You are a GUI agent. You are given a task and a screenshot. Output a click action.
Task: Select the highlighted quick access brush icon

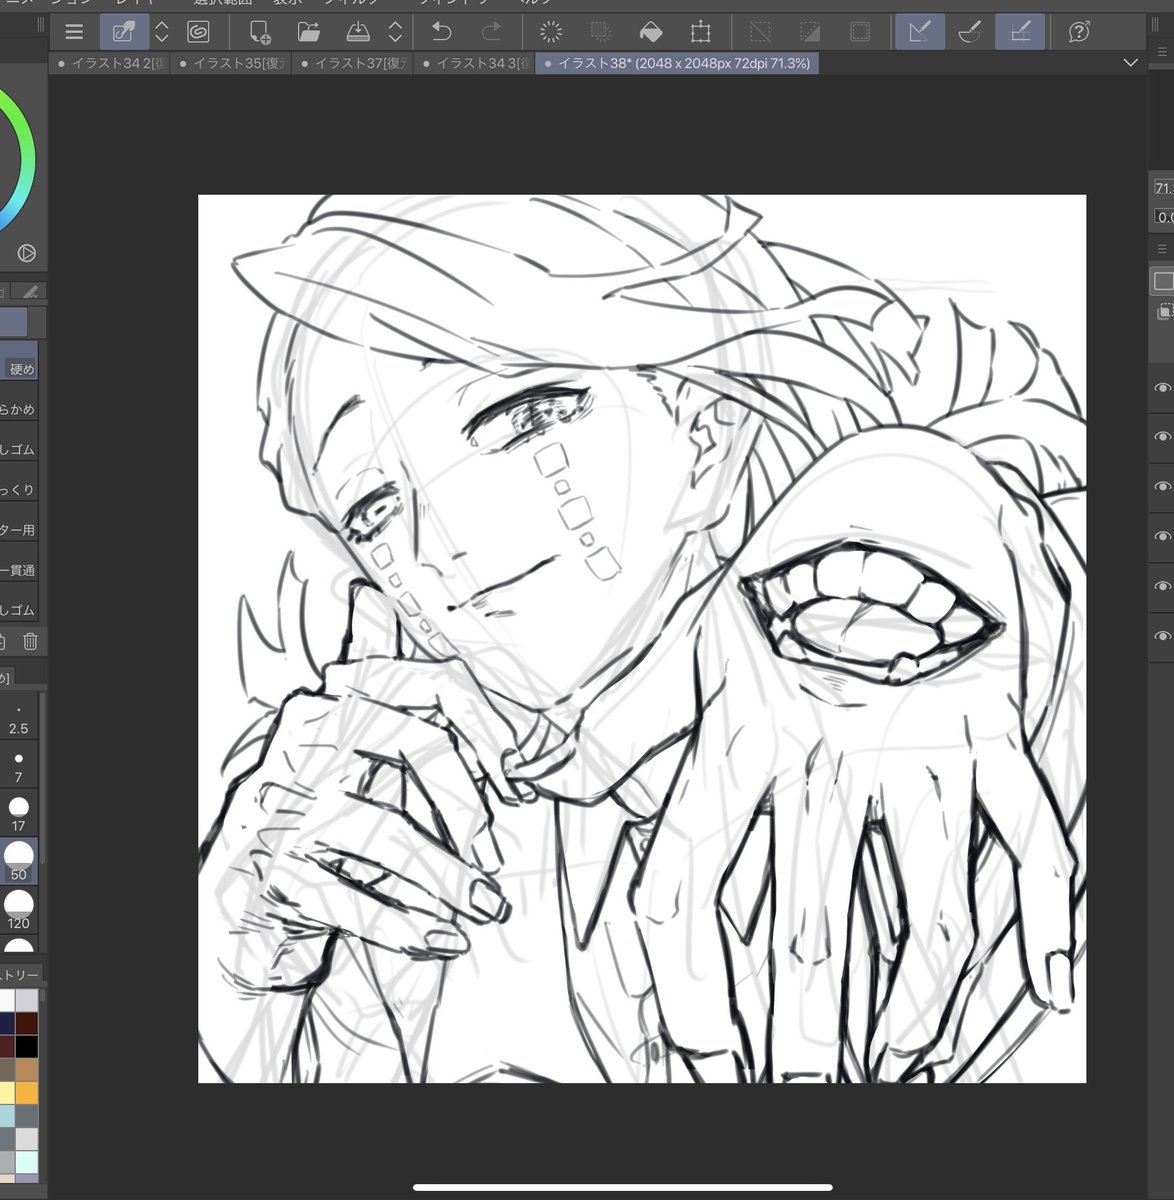(x=124, y=32)
